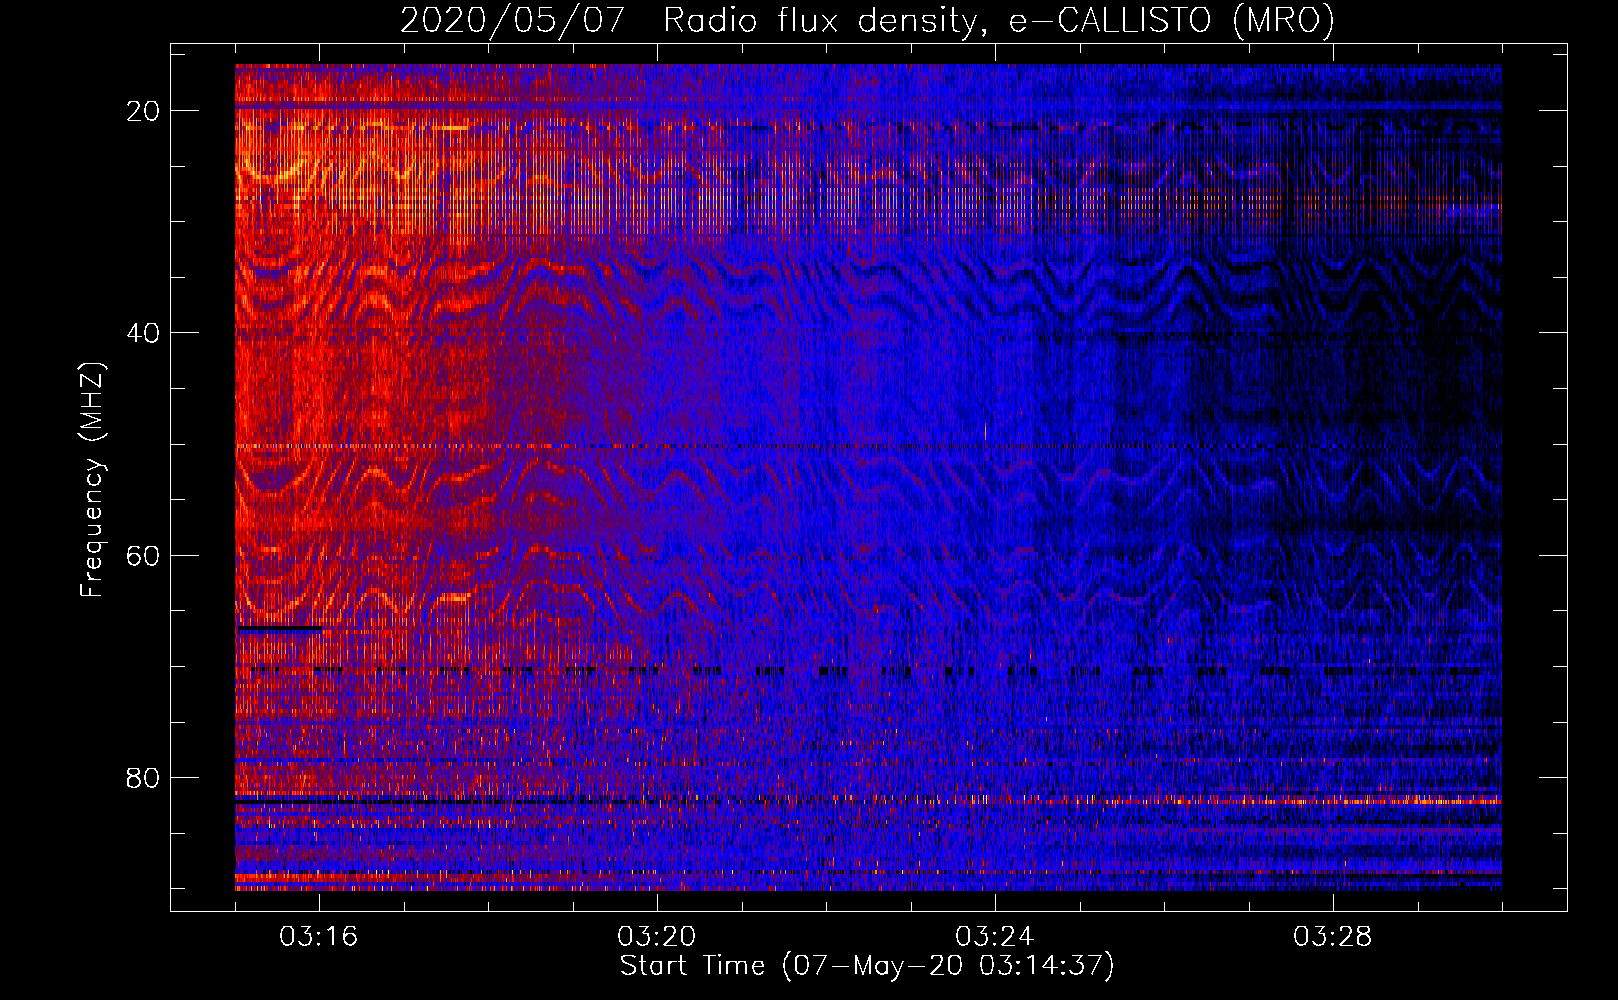Click the "60" frequency tick label
1618x1000 pixels.
coord(144,556)
